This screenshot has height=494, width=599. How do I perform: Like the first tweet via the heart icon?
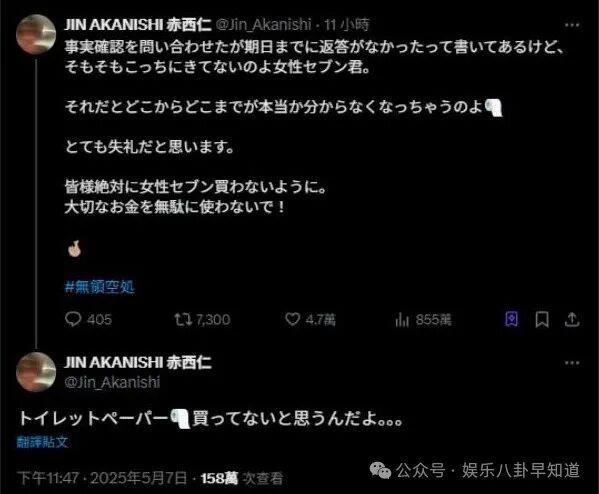(293, 319)
